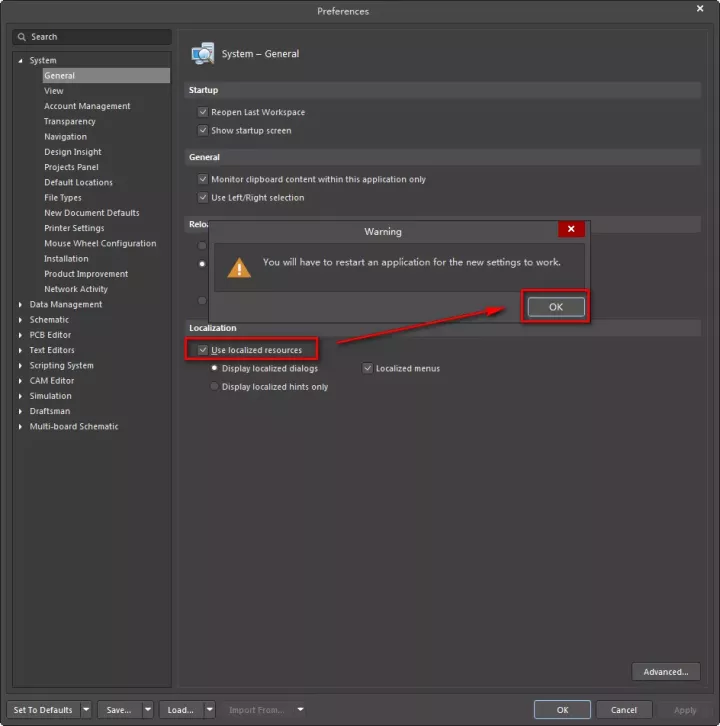Click the warning triangle icon in dialog
The height and width of the screenshot is (726, 720).
(239, 267)
